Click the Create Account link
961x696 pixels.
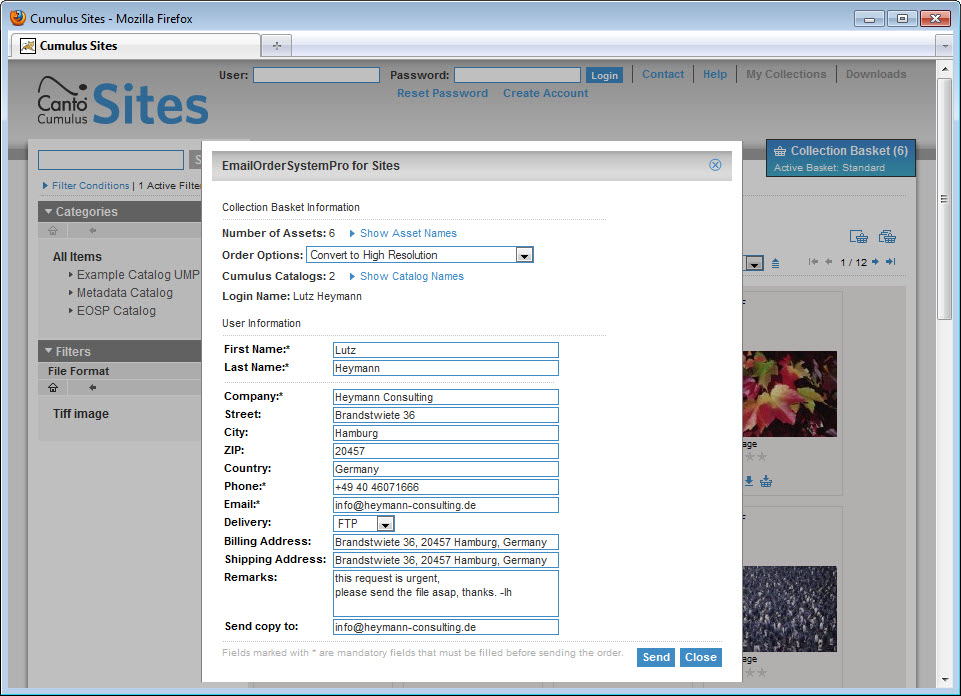(545, 93)
